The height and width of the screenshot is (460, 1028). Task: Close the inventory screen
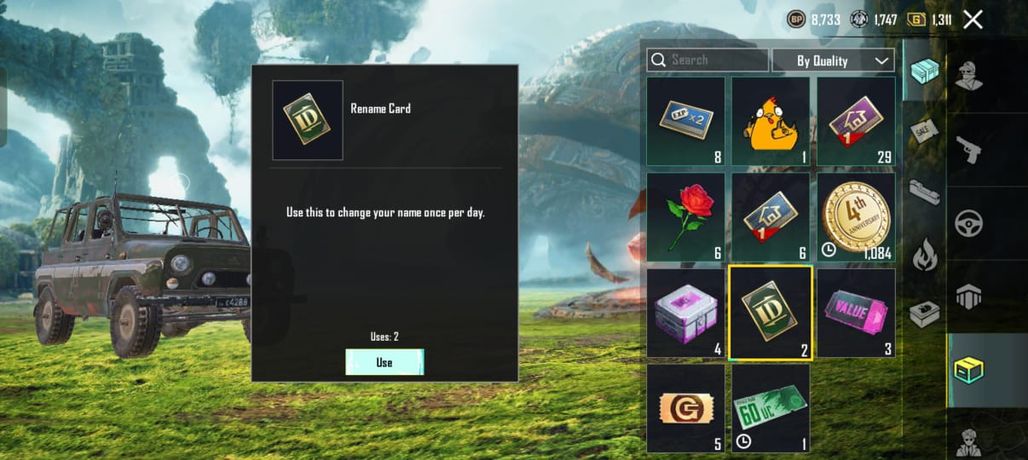tap(973, 20)
